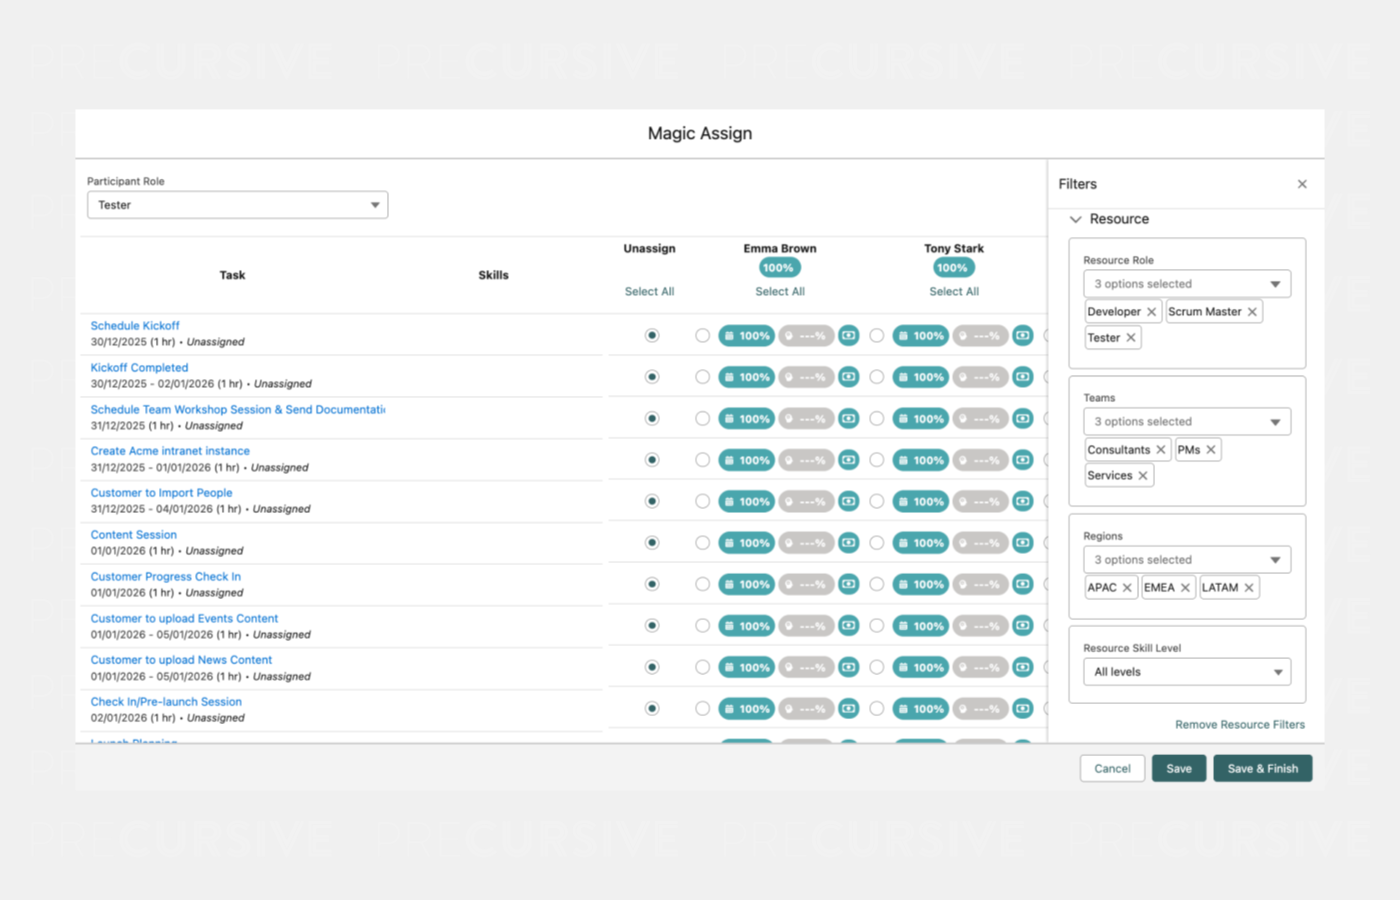Click Emma Brown's availability badge for Kickoff Completed
The image size is (1400, 900).
[746, 377]
